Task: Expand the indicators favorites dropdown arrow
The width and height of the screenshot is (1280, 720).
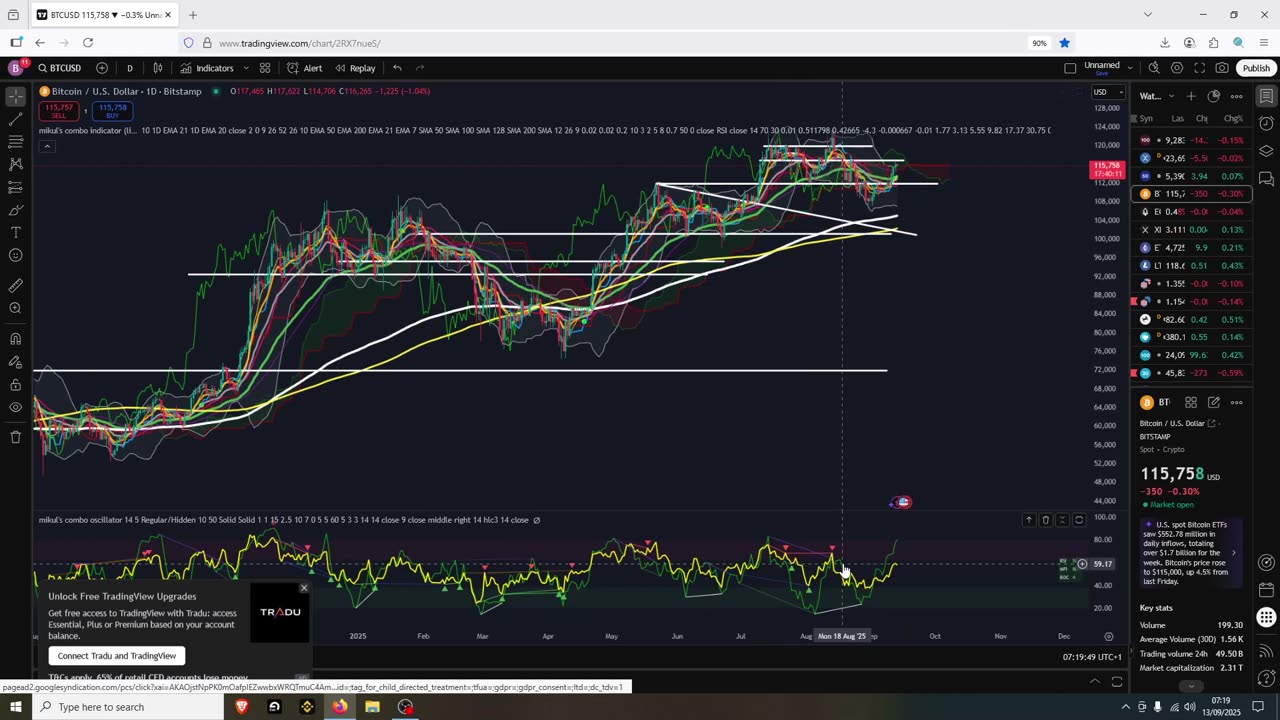Action: (x=244, y=68)
